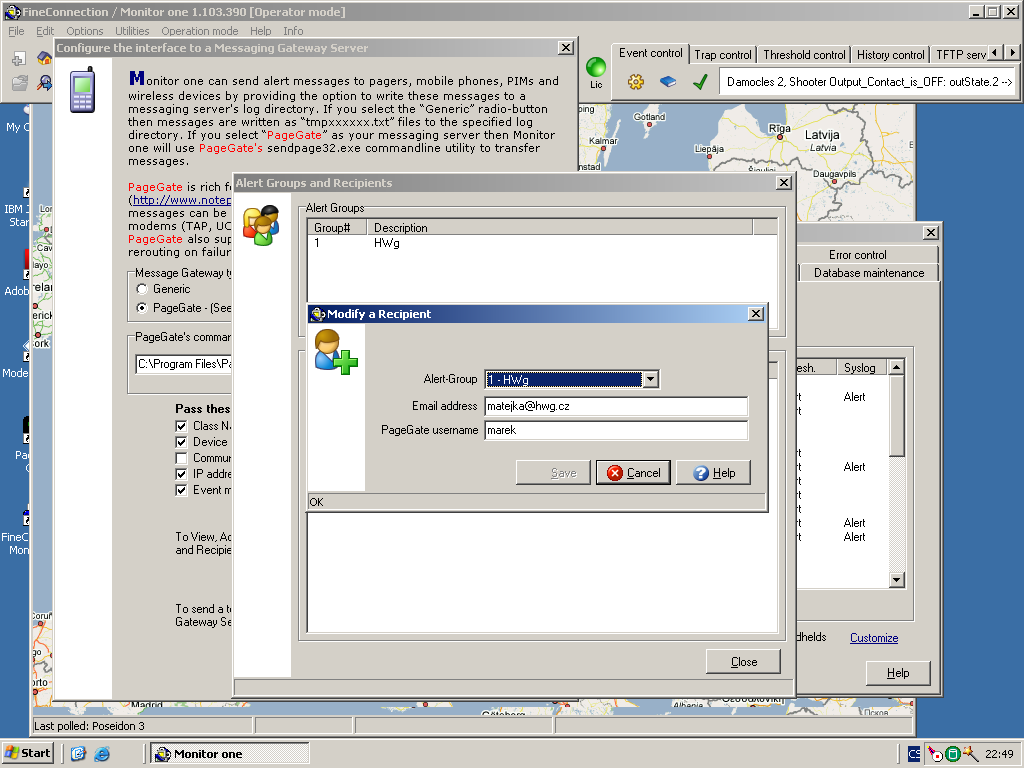Toggle the IP address checkbox

coord(182,474)
